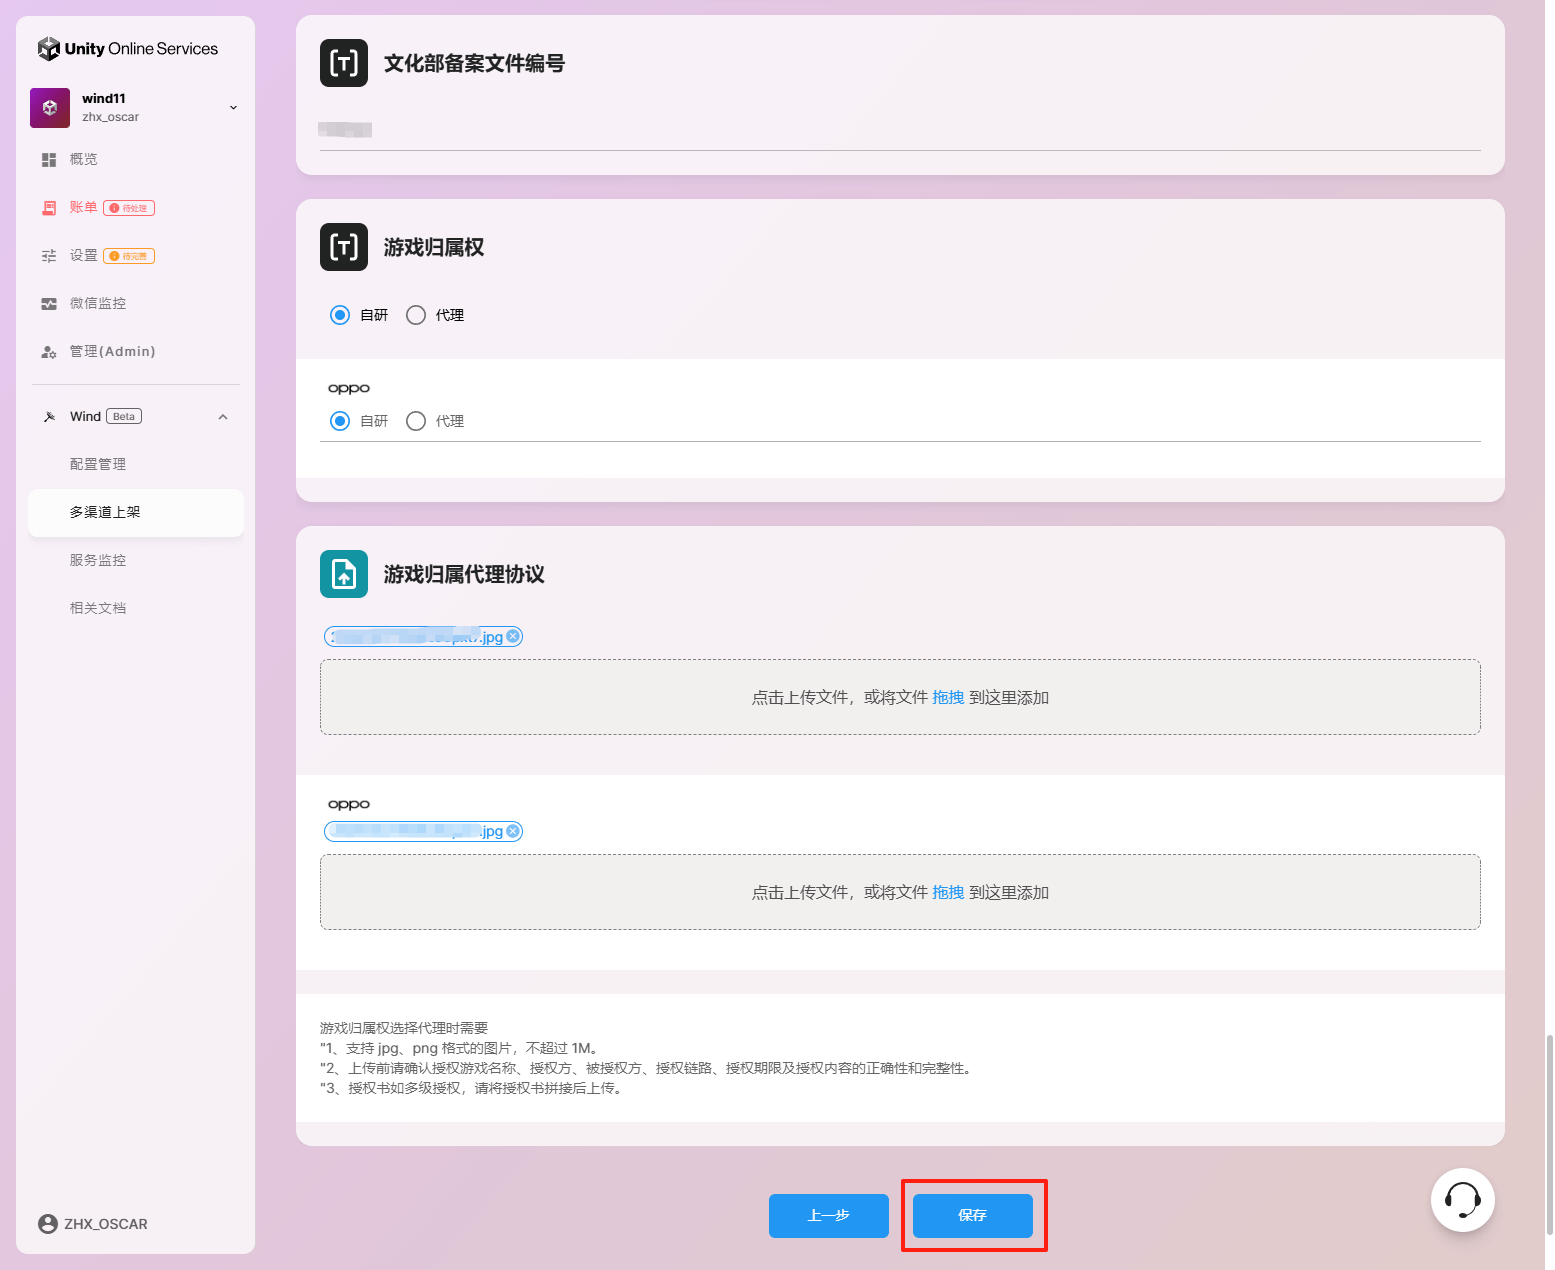Click the 管理(Admin) user icon
This screenshot has width=1555, height=1270.
pos(49,352)
